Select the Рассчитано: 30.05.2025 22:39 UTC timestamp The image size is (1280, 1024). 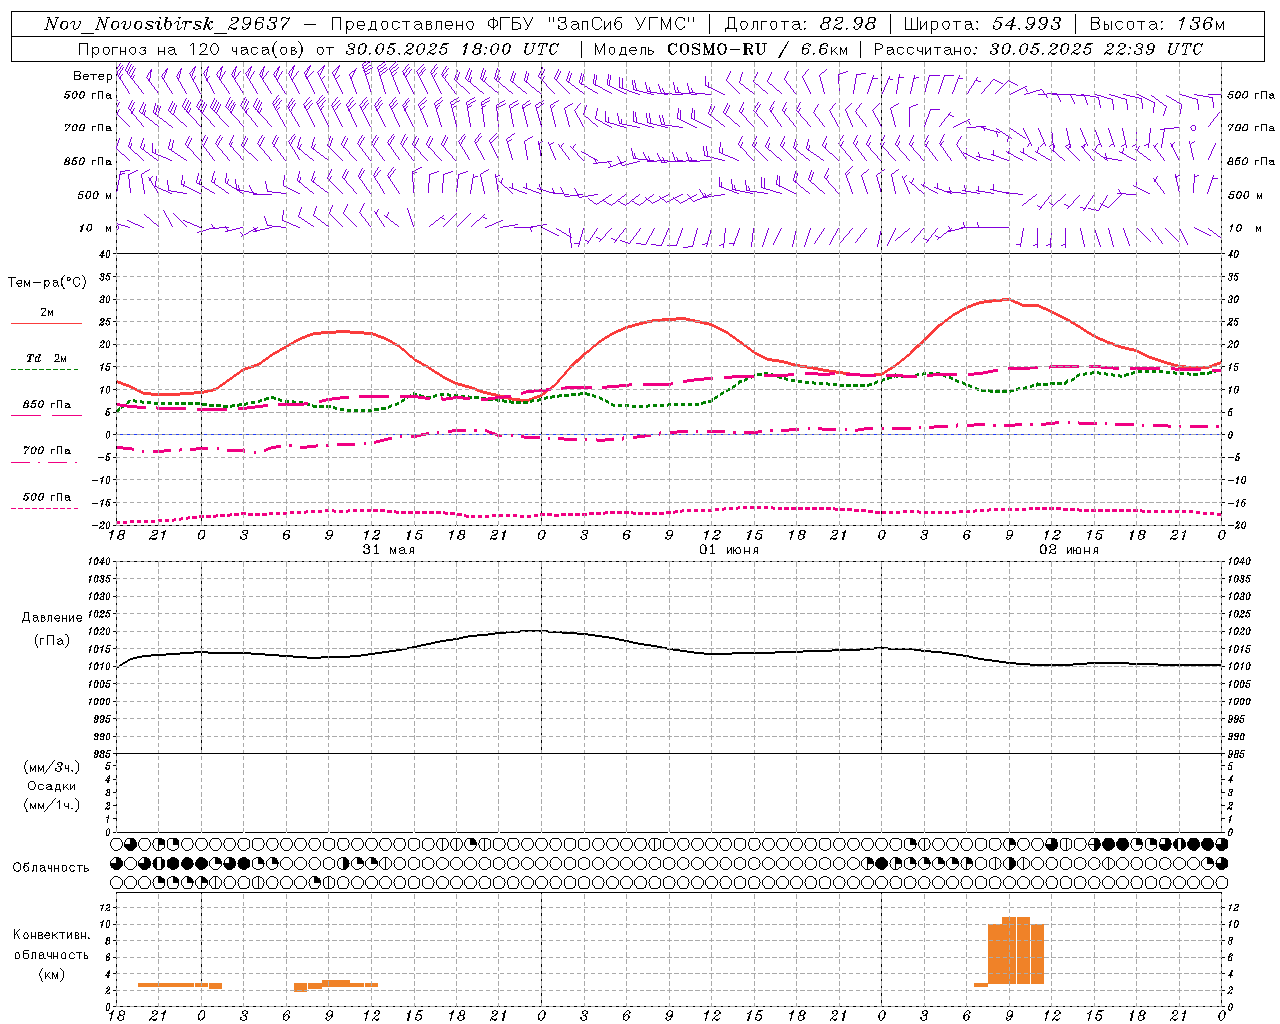pos(1038,49)
